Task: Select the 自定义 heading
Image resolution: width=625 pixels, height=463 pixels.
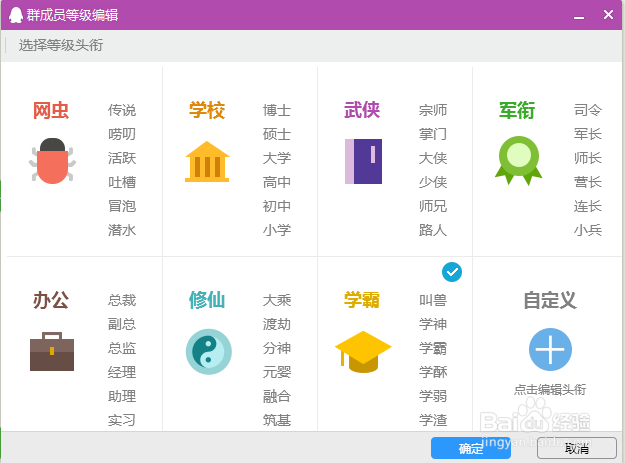Action: [550, 300]
